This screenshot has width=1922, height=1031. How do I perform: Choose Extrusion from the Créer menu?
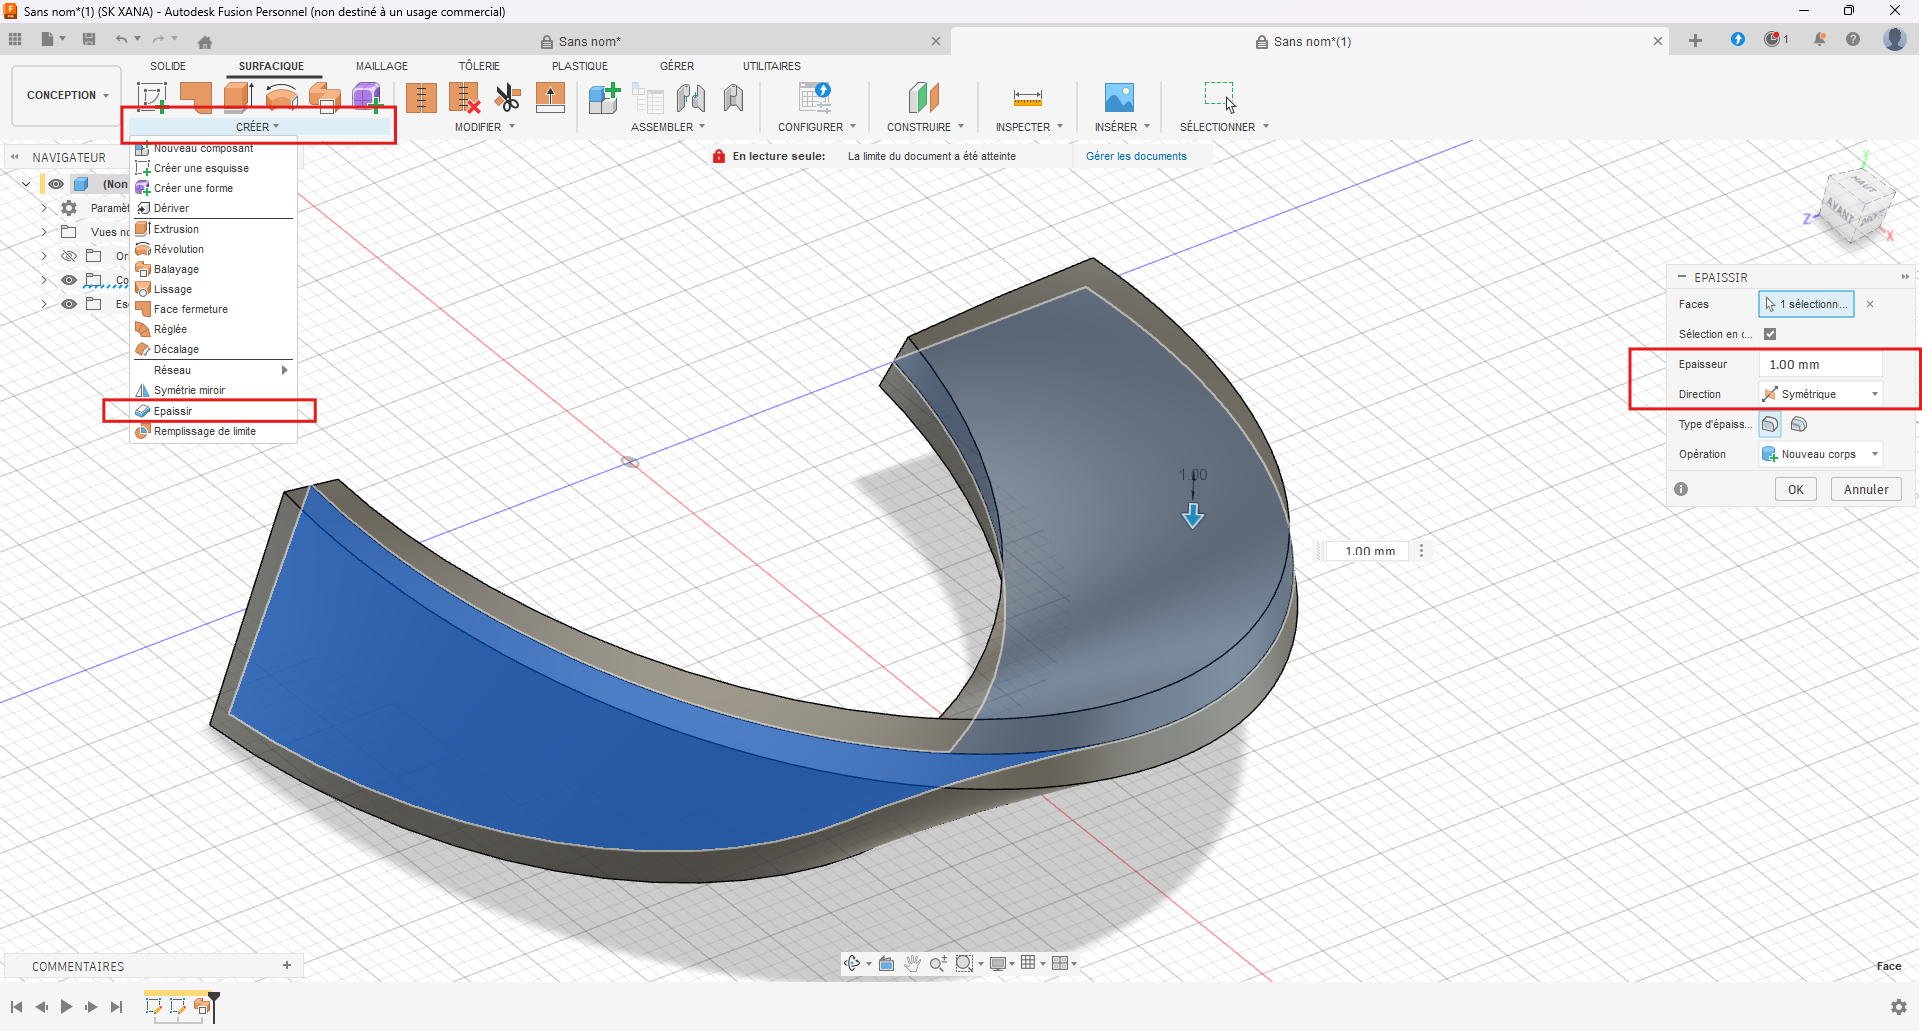(x=176, y=229)
